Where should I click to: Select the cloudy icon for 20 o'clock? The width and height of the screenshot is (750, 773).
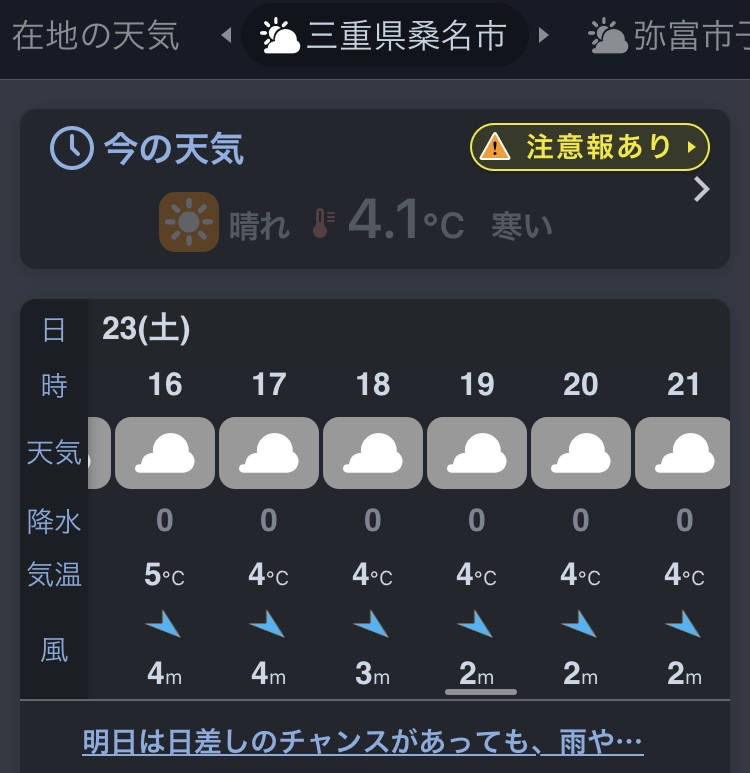(581, 453)
